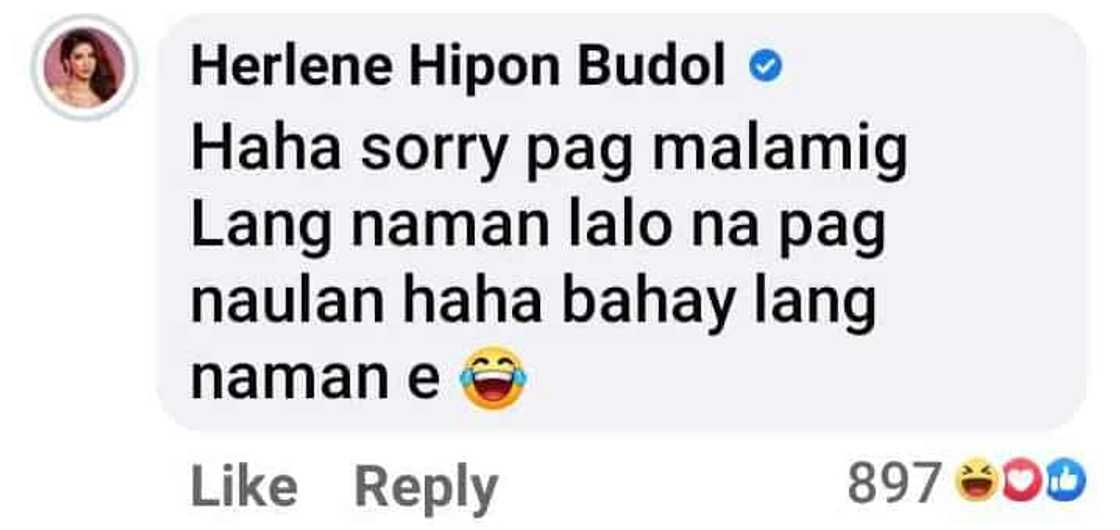The width and height of the screenshot is (1120, 530).
Task: Click the line 'naulan haha bahay lang'
Action: 532,305
